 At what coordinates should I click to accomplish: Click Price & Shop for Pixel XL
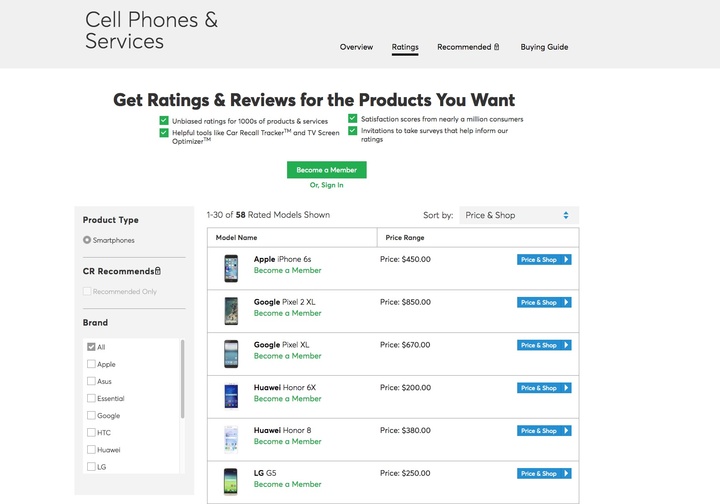point(544,345)
